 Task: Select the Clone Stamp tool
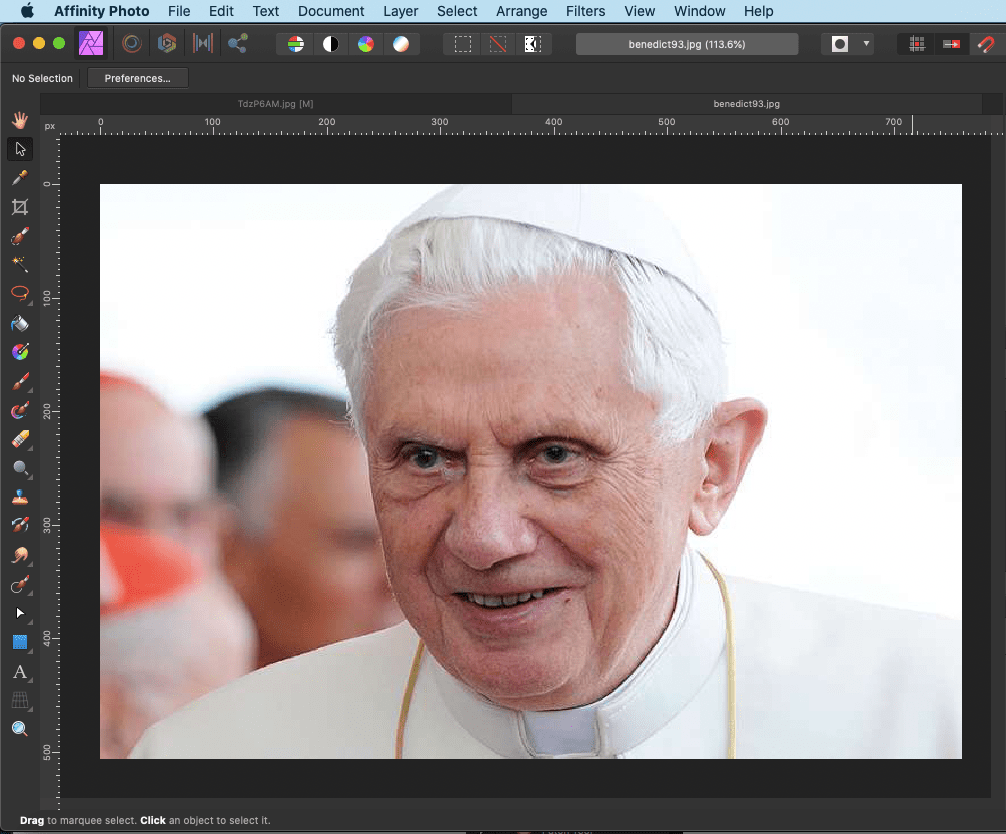click(20, 496)
